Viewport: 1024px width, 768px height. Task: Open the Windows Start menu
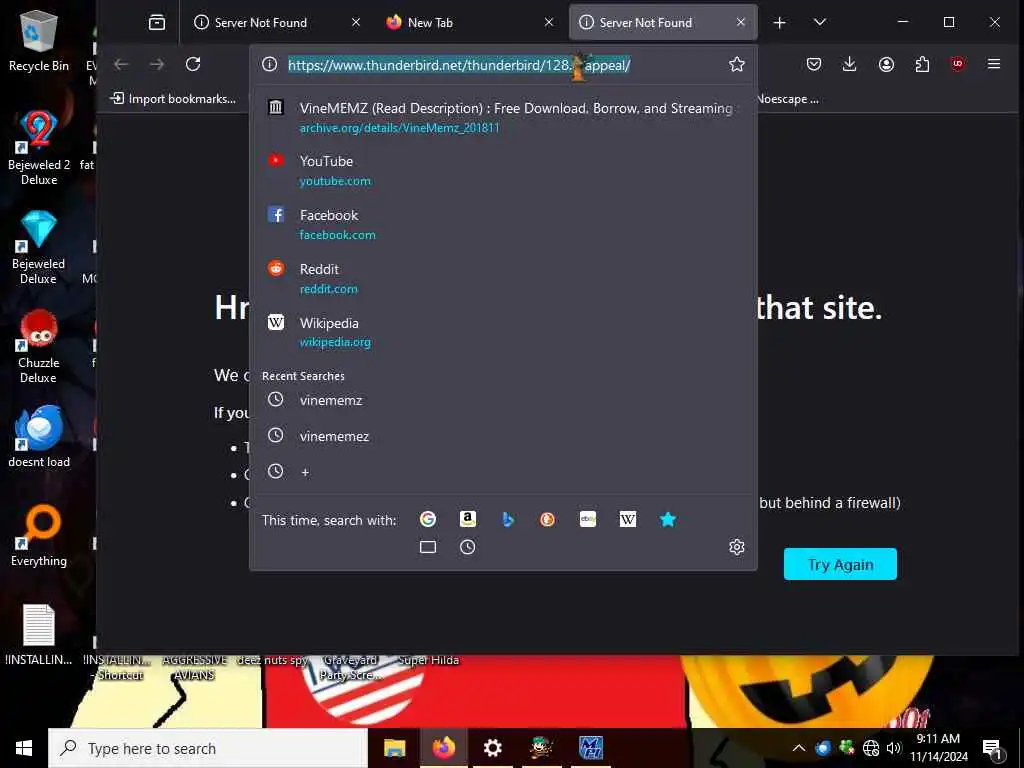pos(24,748)
